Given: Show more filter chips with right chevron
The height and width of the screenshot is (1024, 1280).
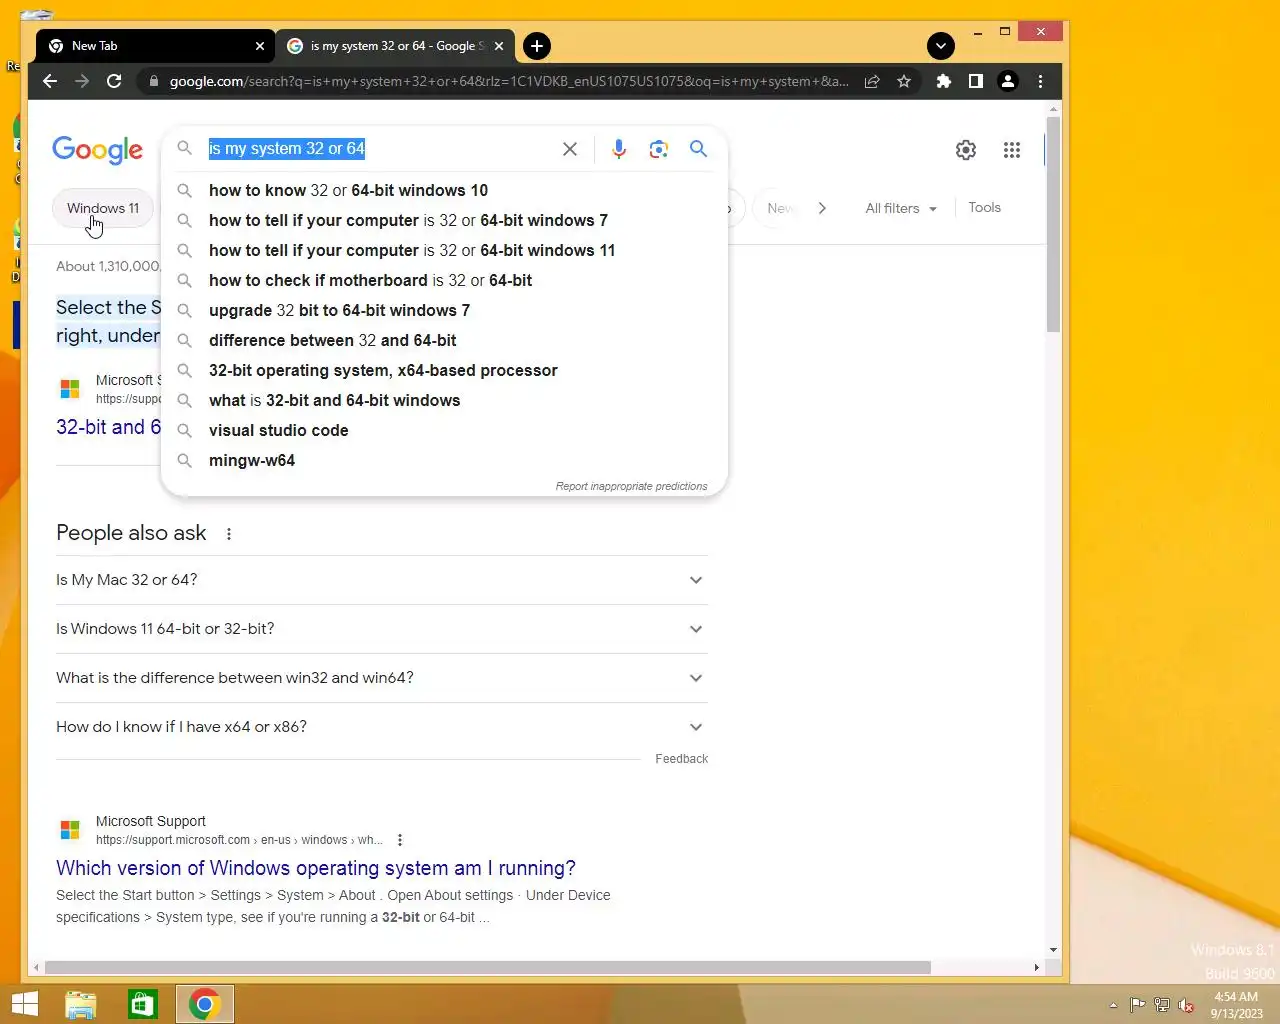Looking at the screenshot, I should 822,208.
